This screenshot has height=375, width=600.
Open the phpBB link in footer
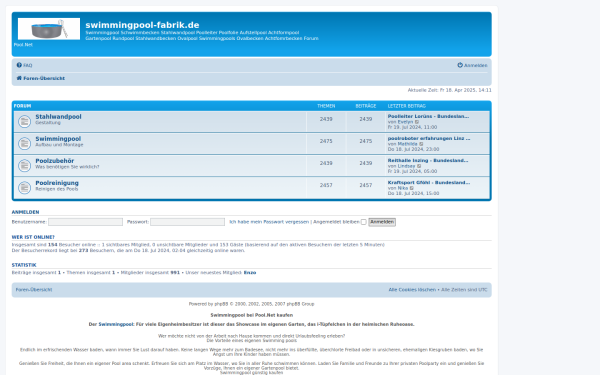221,304
